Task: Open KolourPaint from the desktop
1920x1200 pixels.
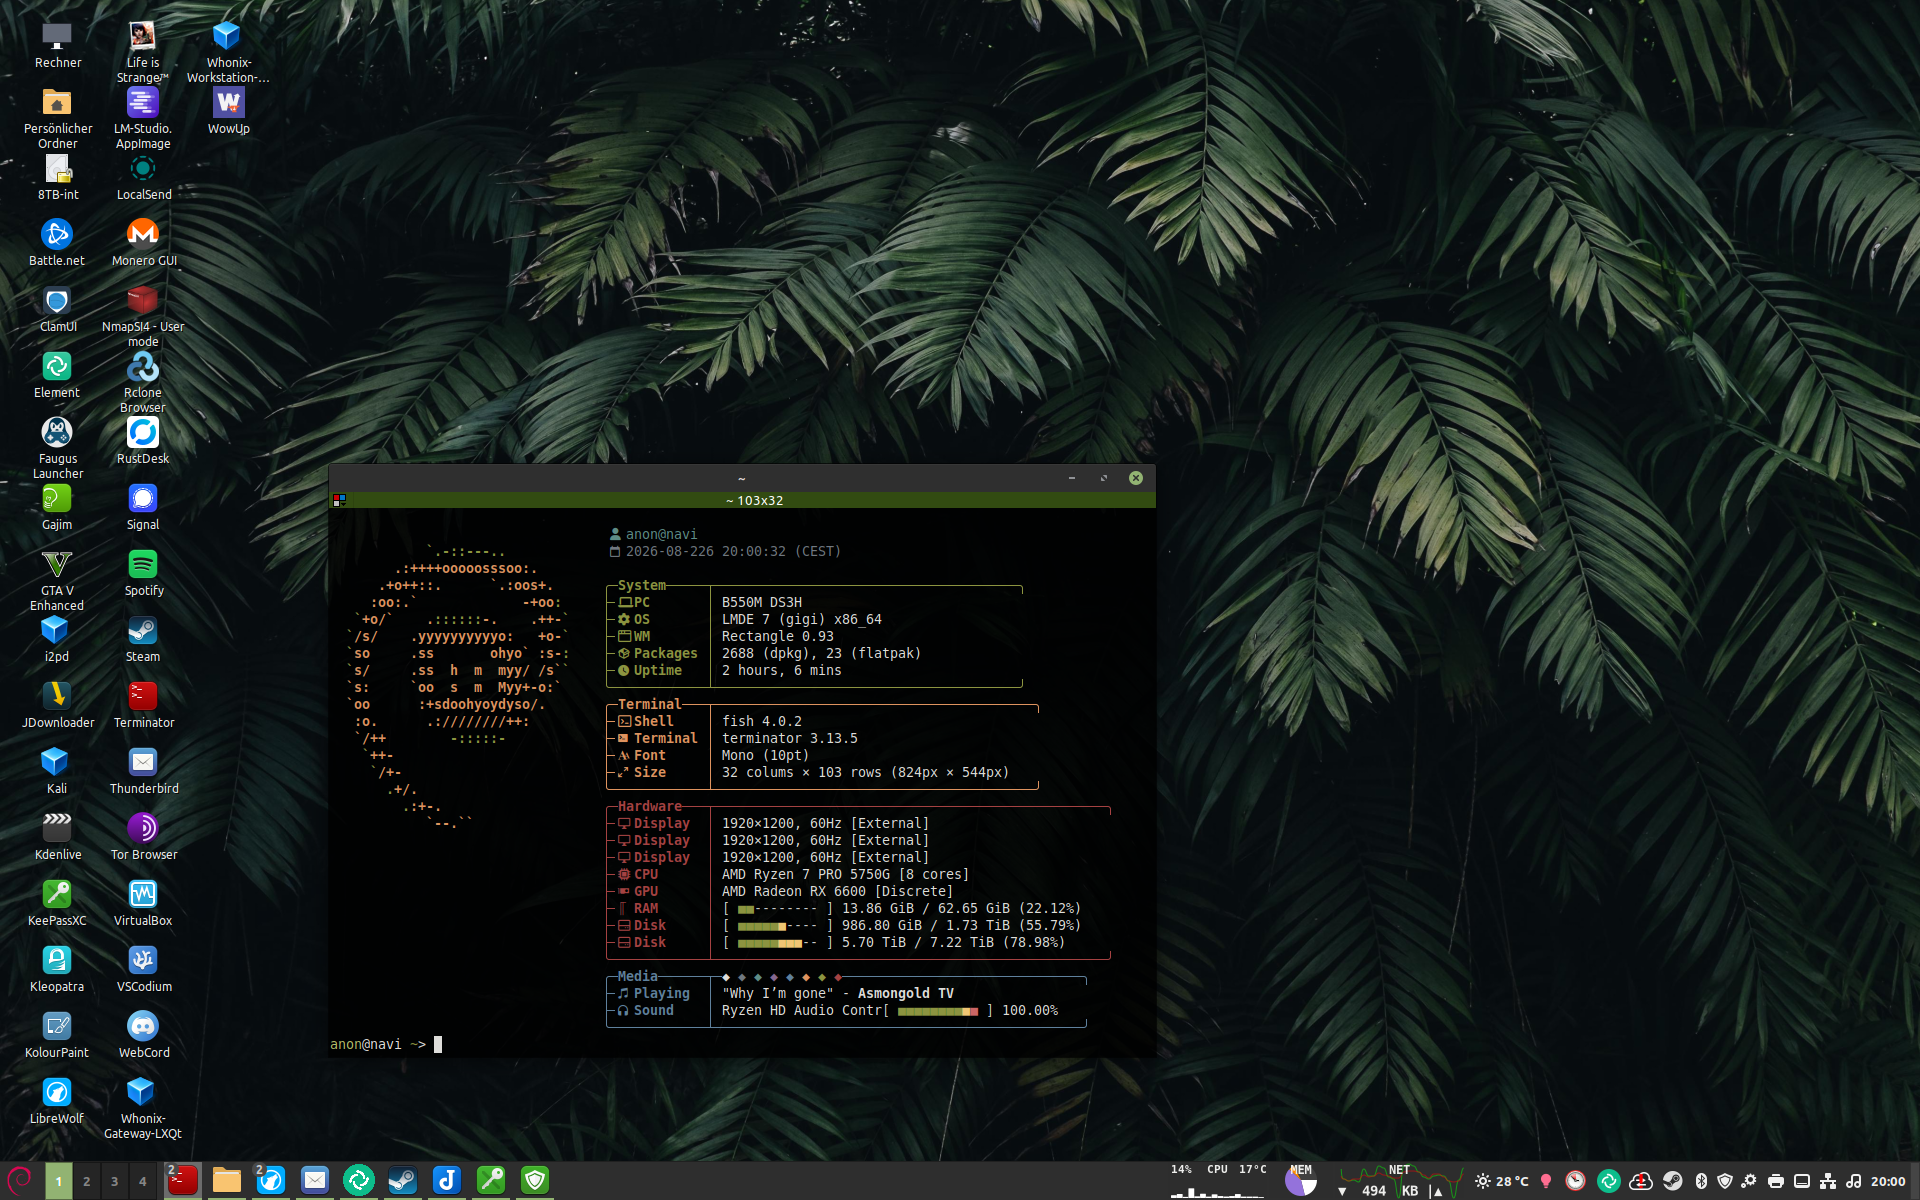Action: tap(57, 1035)
